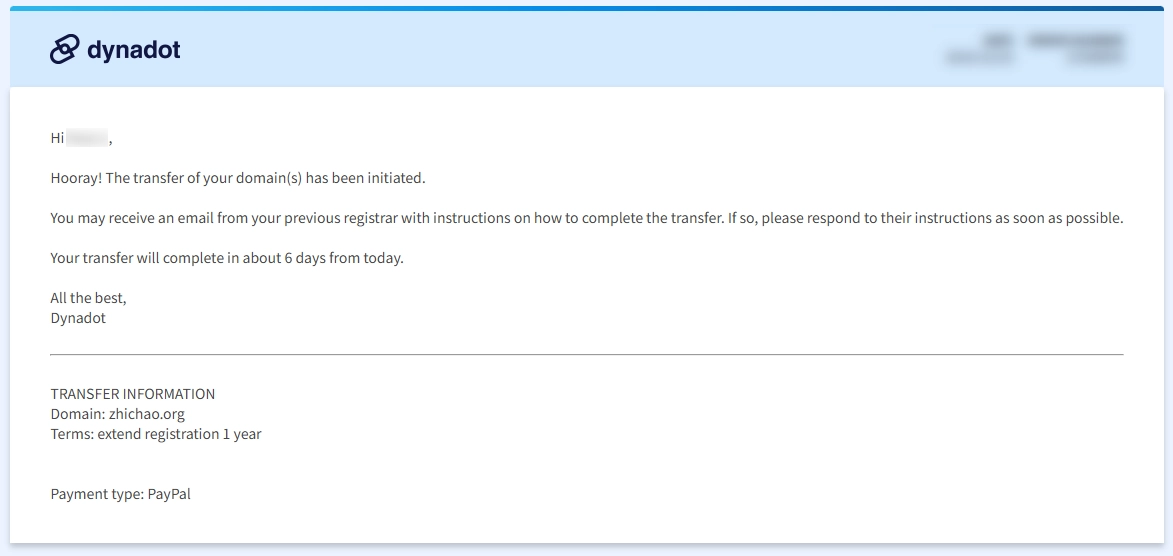Open the zhichao.org domain name
This screenshot has height=556, width=1173.
[x=146, y=414]
